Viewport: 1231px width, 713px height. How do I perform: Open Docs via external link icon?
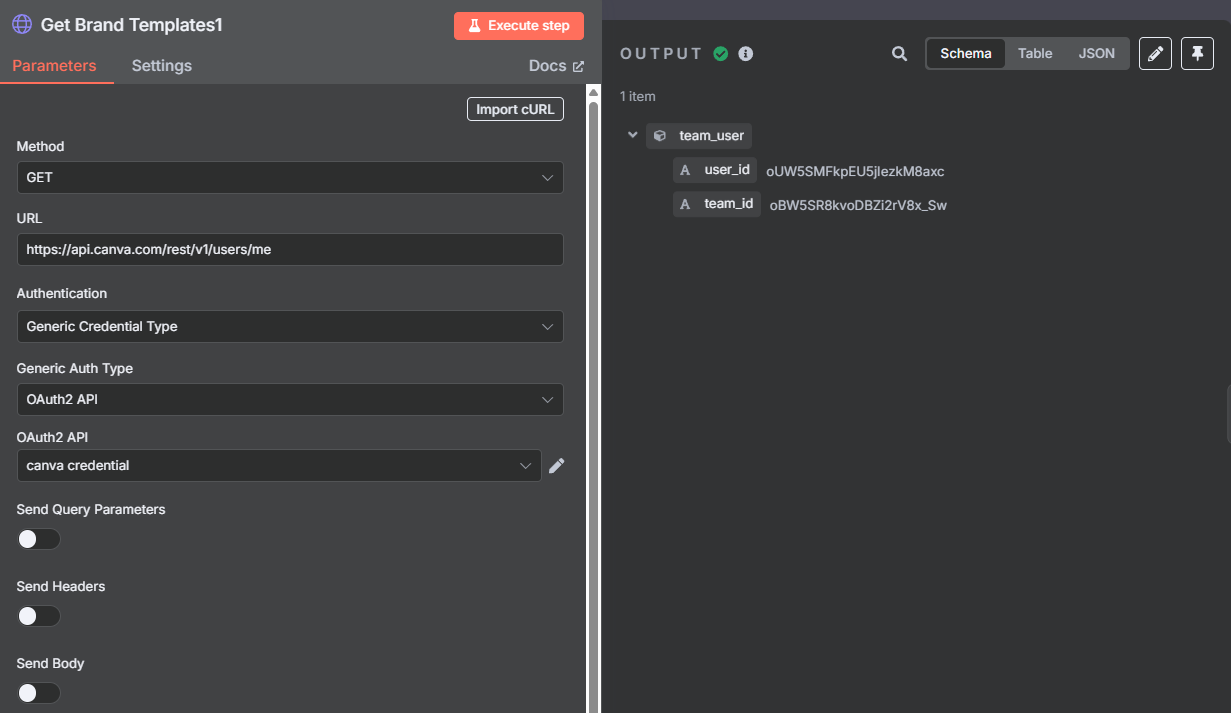point(578,66)
